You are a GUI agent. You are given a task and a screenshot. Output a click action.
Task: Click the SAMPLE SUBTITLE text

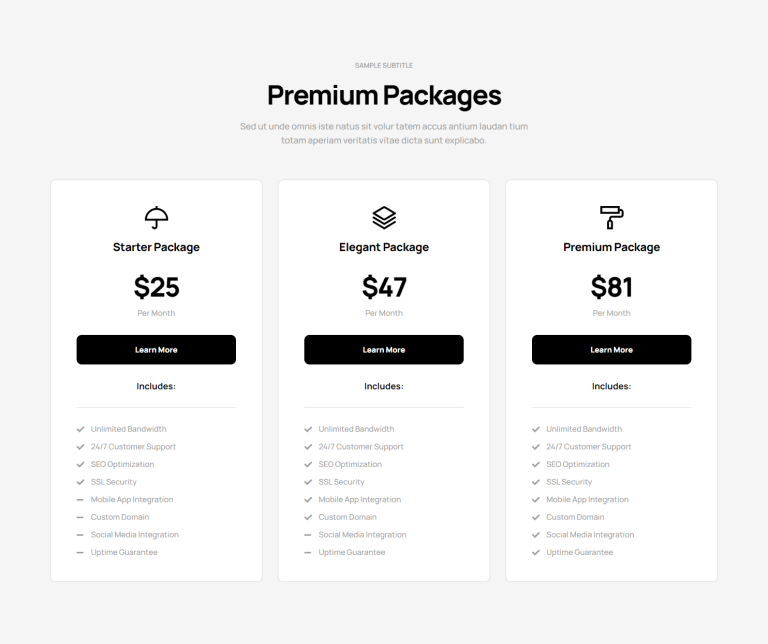[x=384, y=65]
